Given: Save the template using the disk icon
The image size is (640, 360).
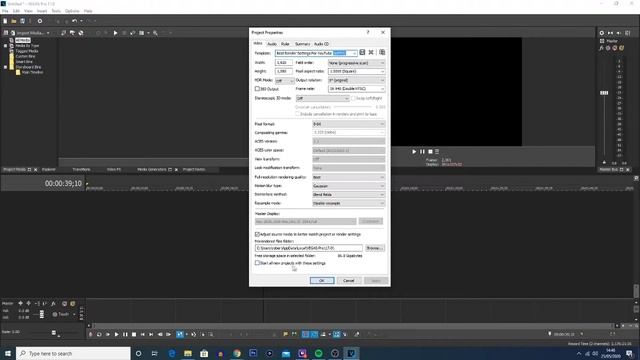Looking at the screenshot, I should 362,52.
